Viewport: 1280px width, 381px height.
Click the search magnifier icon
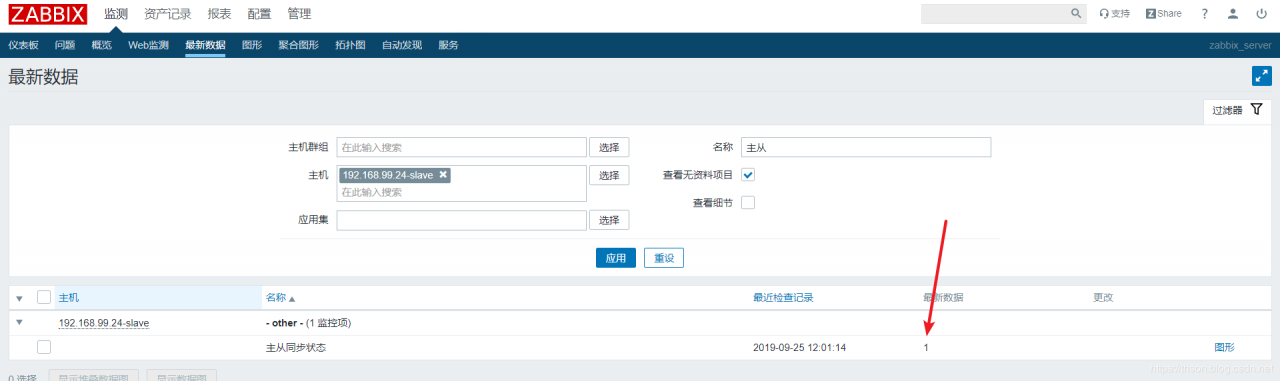pyautogui.click(x=1076, y=14)
